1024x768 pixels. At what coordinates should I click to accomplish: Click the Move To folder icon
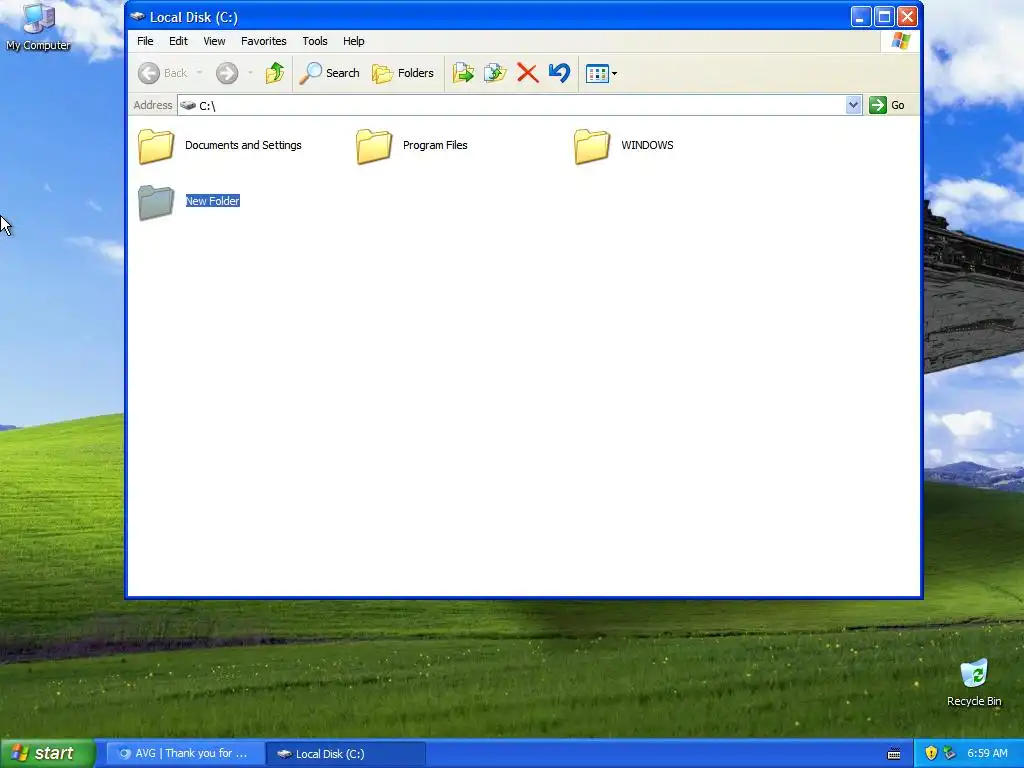pyautogui.click(x=463, y=73)
